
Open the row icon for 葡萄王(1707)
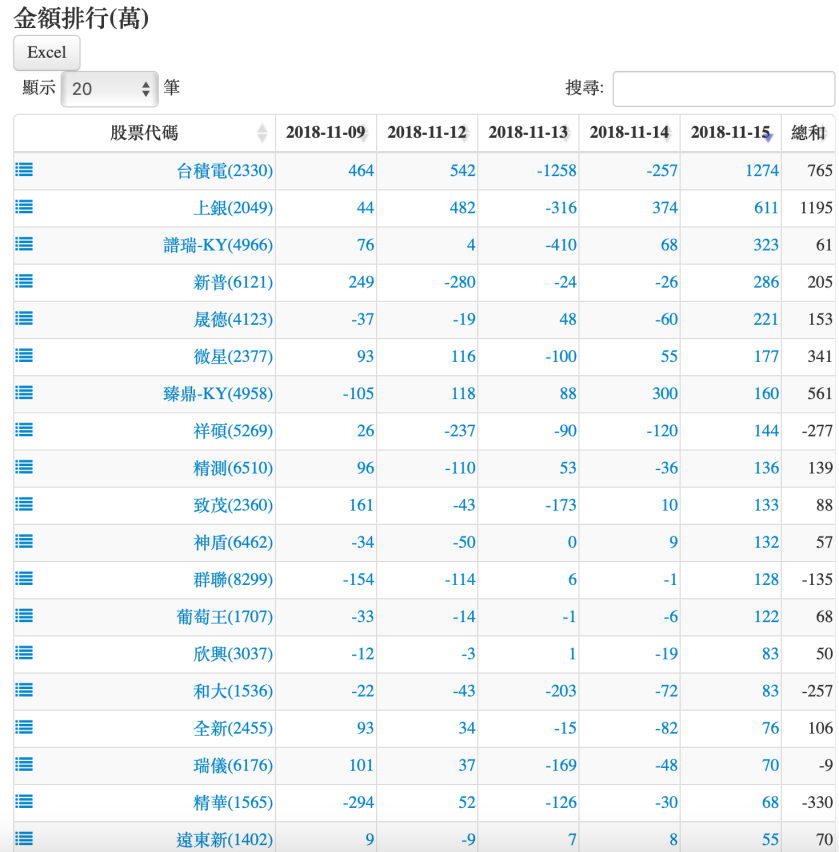(x=22, y=616)
